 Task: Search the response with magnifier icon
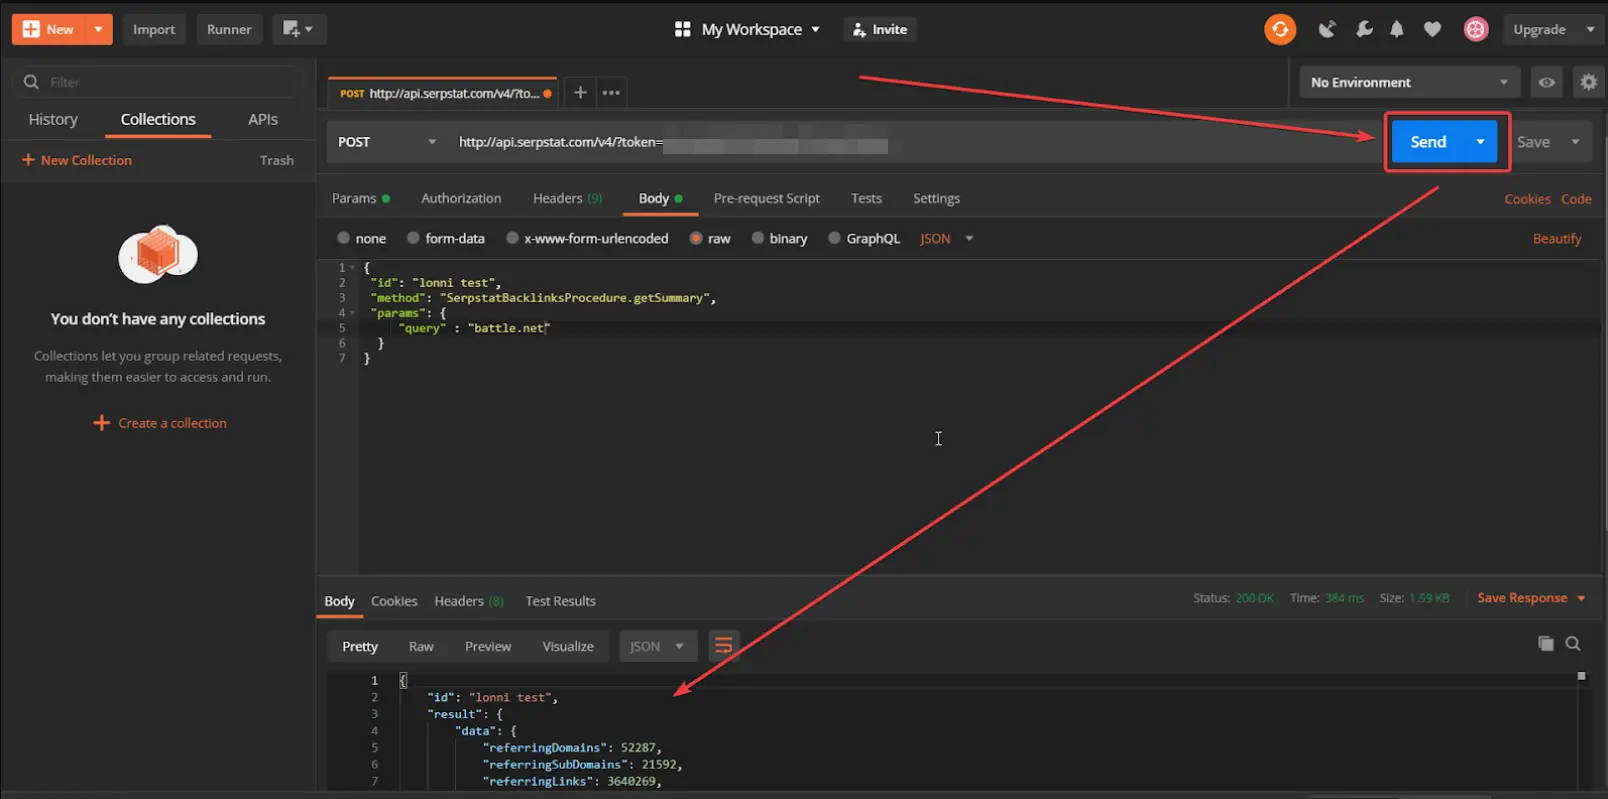coord(1573,643)
